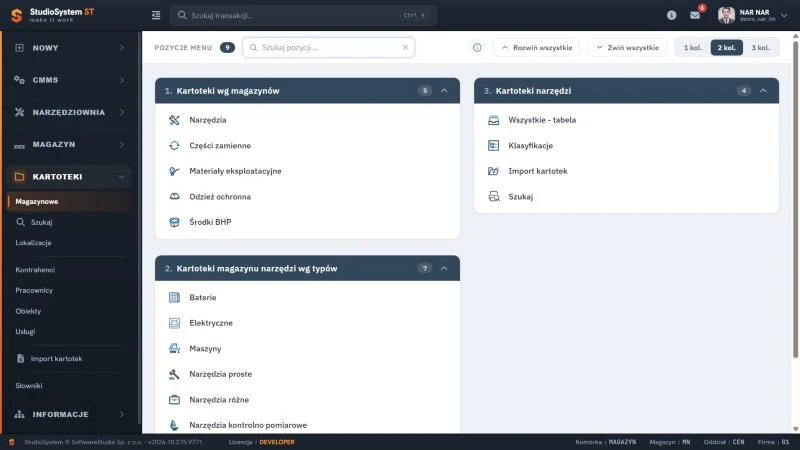800x450 pixels.
Task: Click Zwiń wszystkie button
Action: pyautogui.click(x=627, y=47)
